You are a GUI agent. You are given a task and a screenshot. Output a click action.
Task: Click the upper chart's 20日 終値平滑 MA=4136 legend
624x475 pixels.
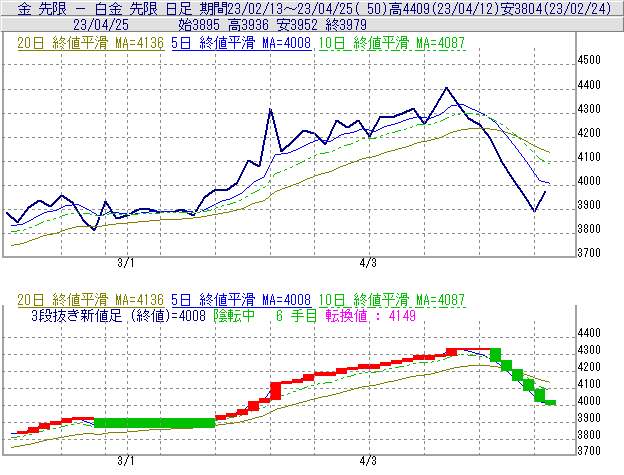(91, 43)
